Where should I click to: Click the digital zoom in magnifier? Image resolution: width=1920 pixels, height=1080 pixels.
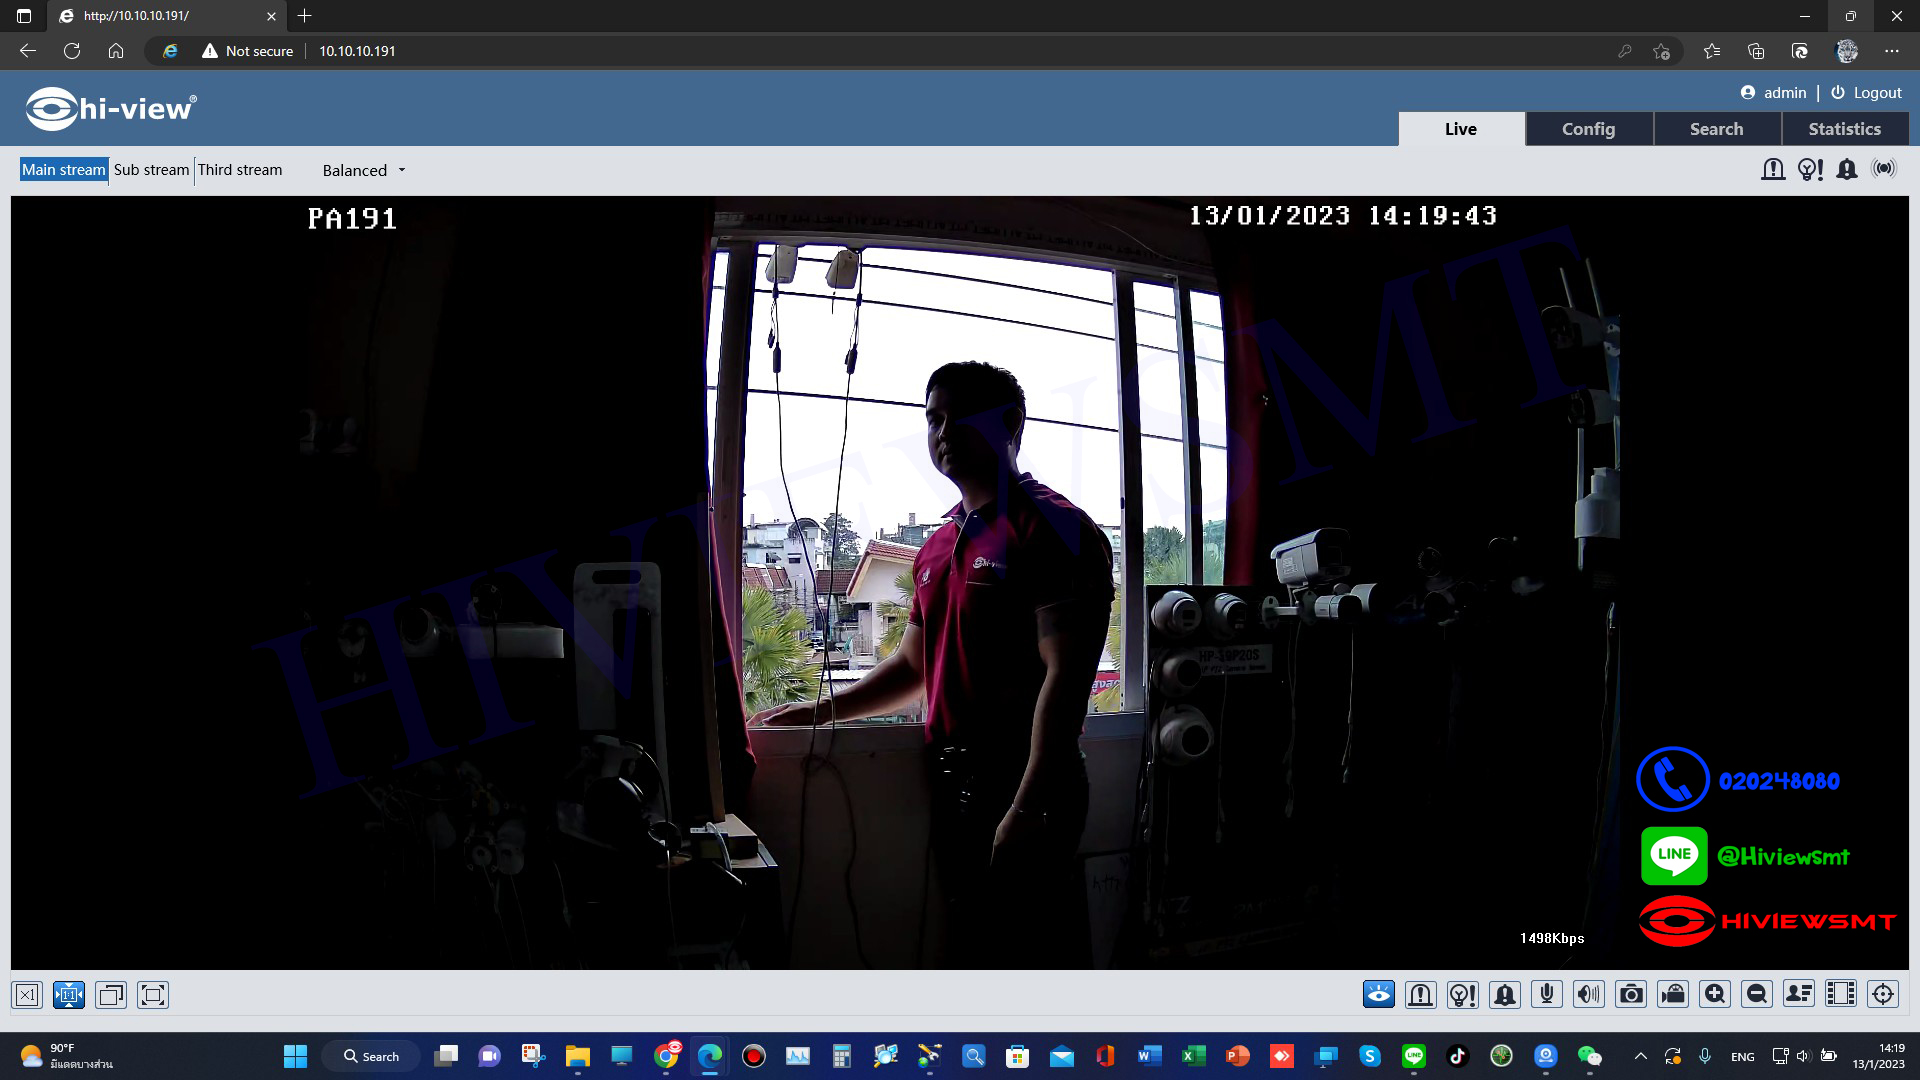point(1715,994)
